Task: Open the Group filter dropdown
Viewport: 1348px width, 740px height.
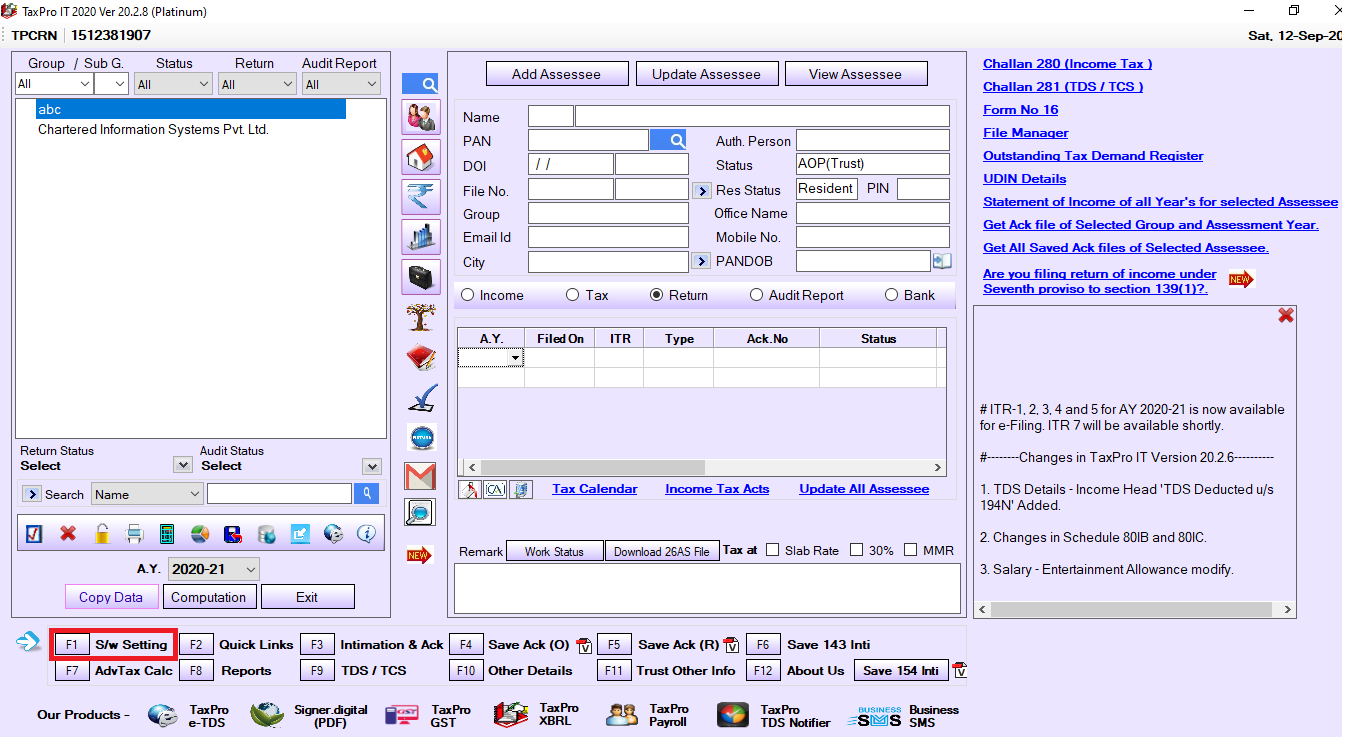Action: pos(53,84)
